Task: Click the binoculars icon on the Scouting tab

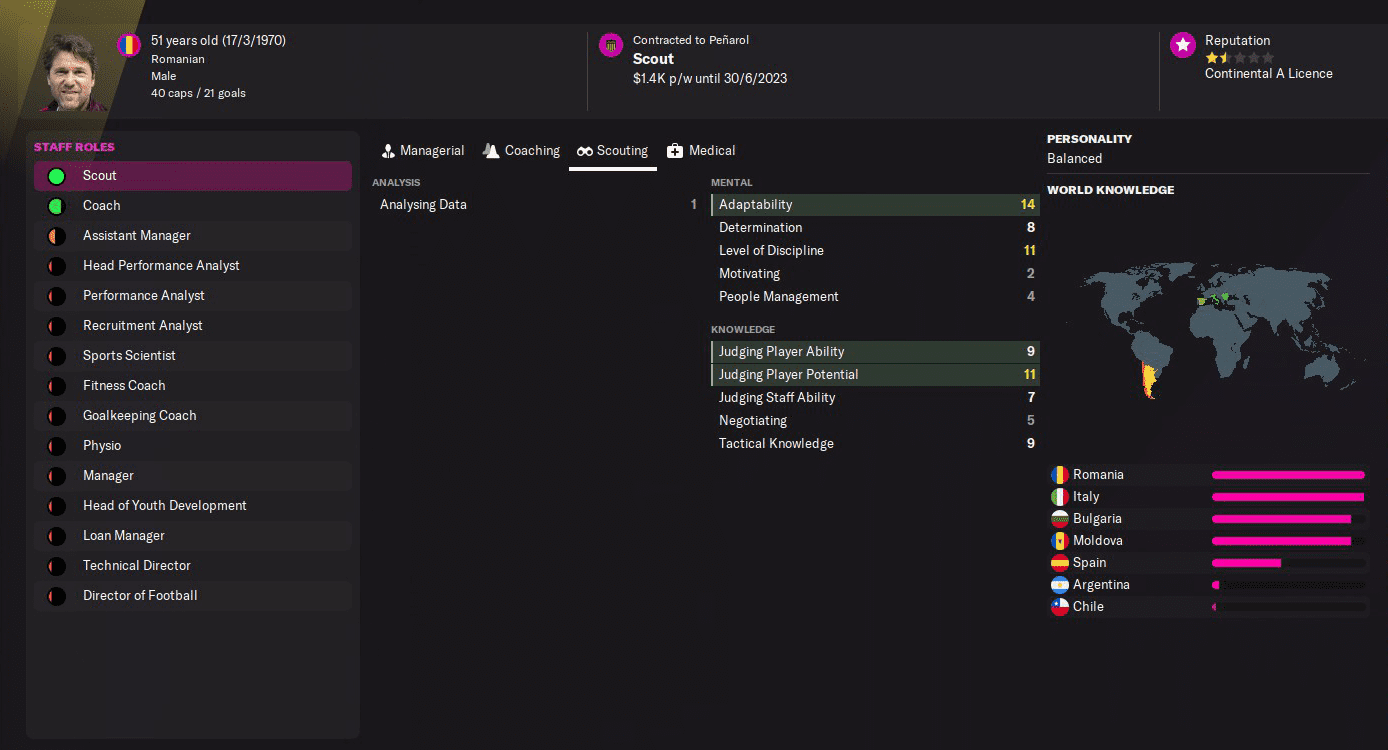Action: (x=586, y=150)
